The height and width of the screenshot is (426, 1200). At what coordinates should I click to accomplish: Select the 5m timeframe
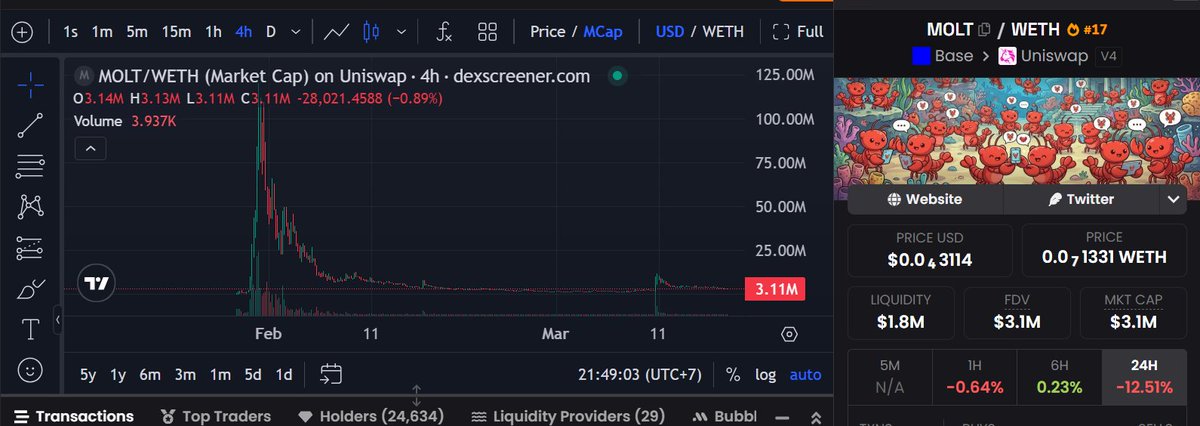pyautogui.click(x=138, y=32)
